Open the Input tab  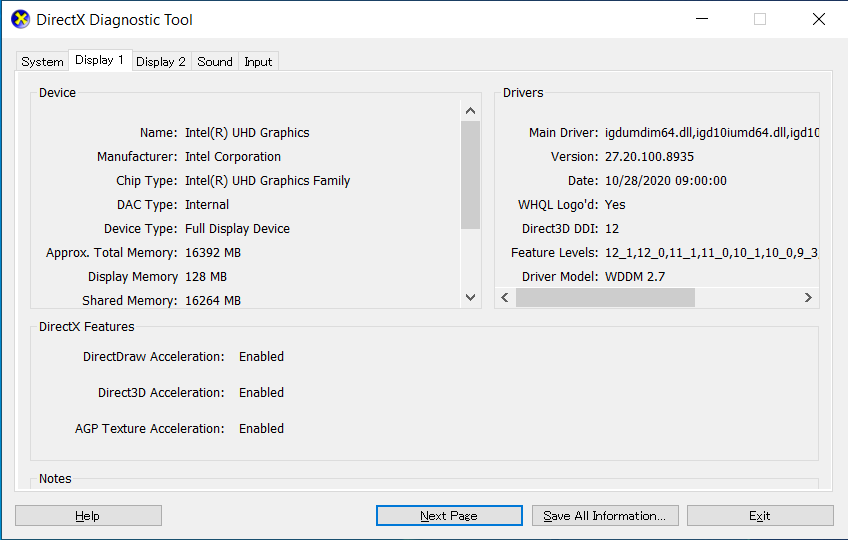tap(258, 62)
